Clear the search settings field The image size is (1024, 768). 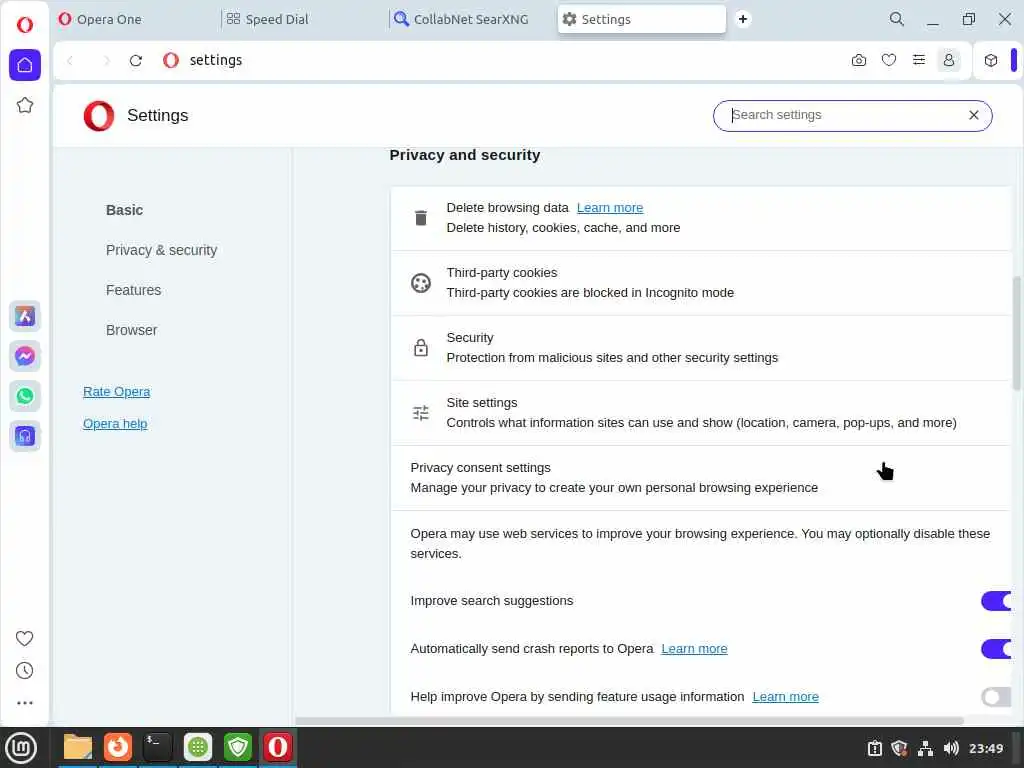point(974,115)
